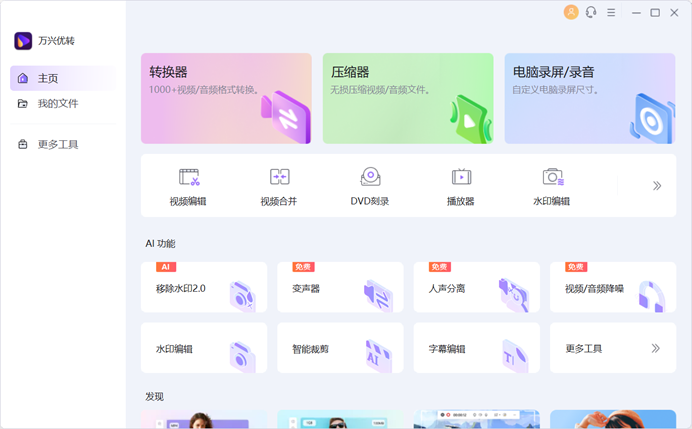Select the DVD刻录 disc icon

click(370, 177)
